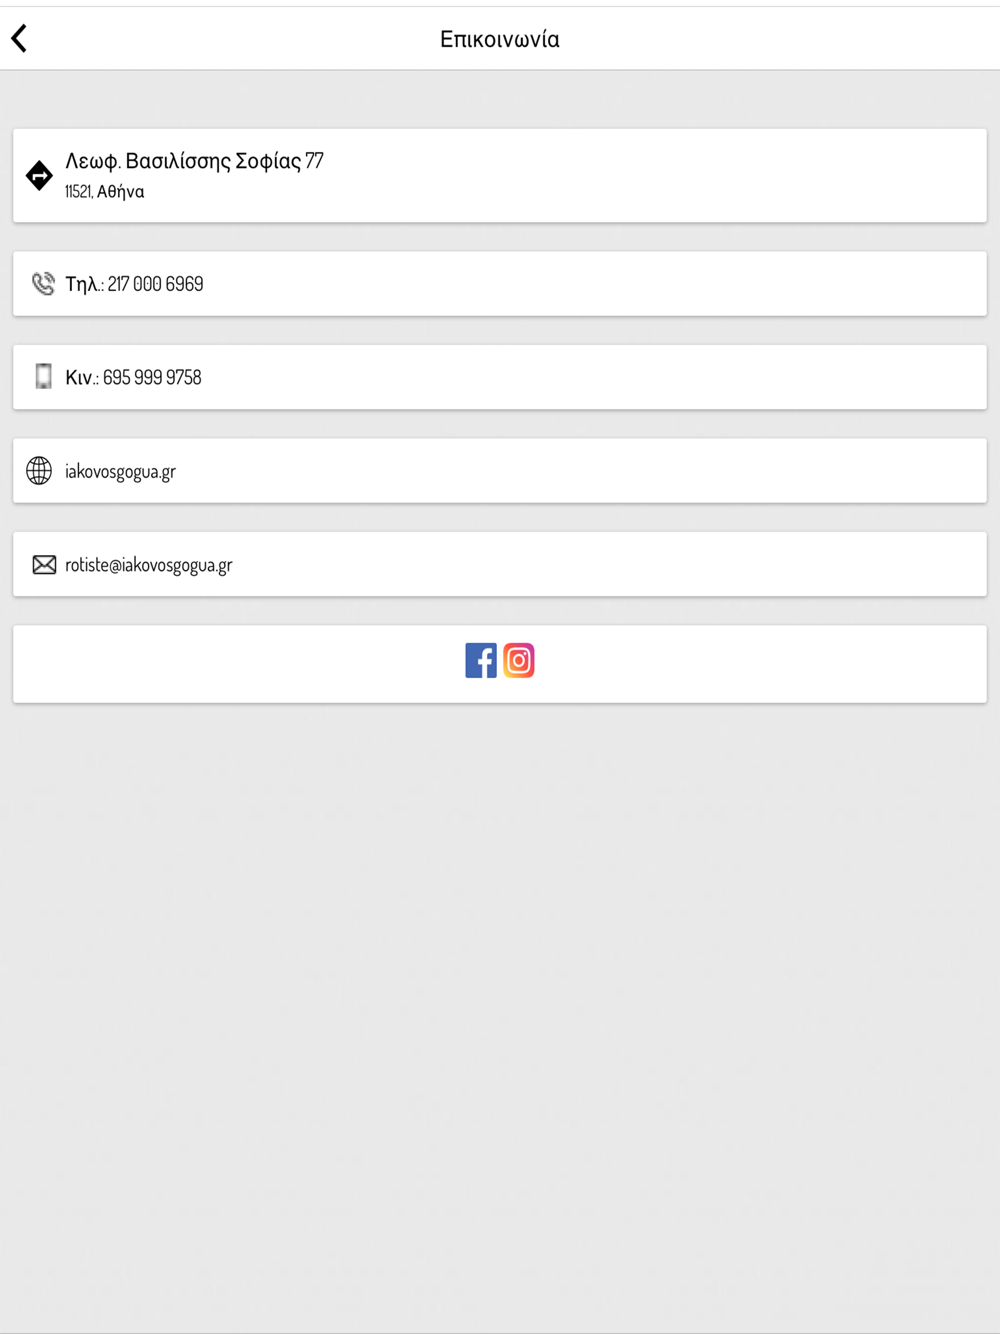Screen dimensions: 1000x1334
Task: Go back using the header arrow
Action: coord(19,39)
